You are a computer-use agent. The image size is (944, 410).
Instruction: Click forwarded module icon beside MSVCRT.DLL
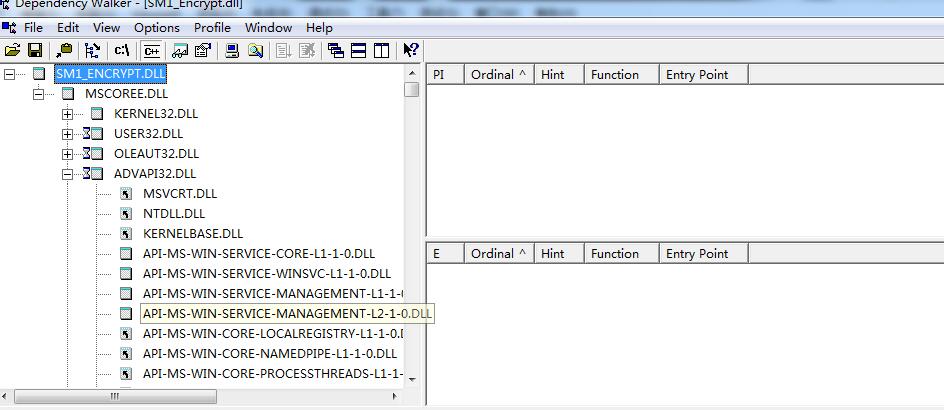pyautogui.click(x=126, y=194)
